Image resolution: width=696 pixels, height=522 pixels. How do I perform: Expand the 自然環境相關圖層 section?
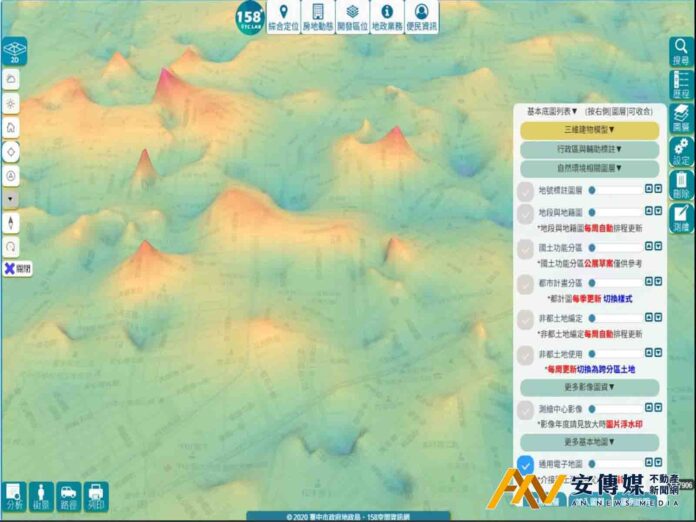[589, 168]
